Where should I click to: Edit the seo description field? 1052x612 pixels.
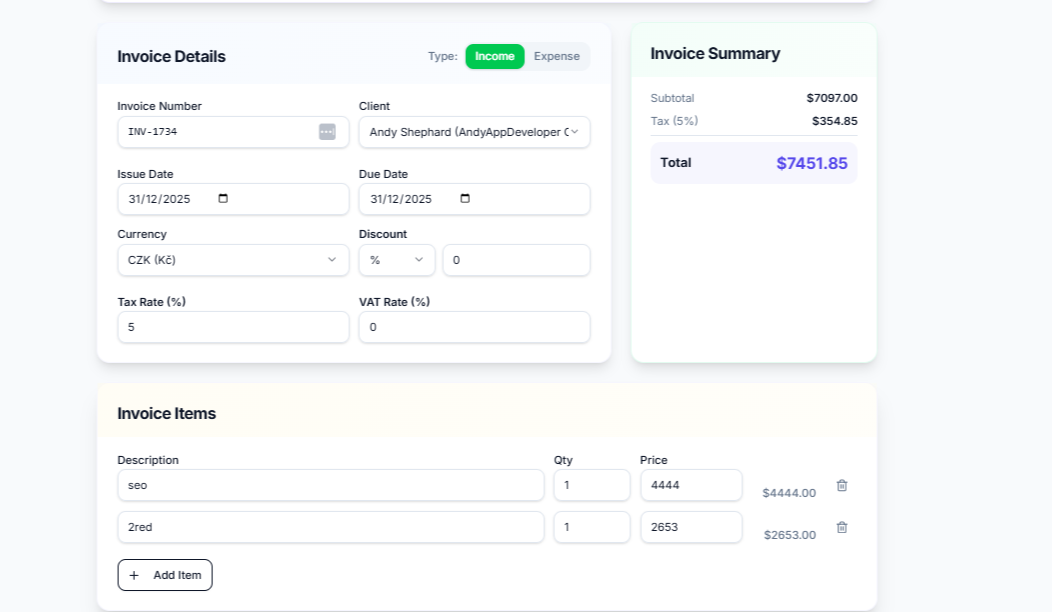pyautogui.click(x=330, y=485)
